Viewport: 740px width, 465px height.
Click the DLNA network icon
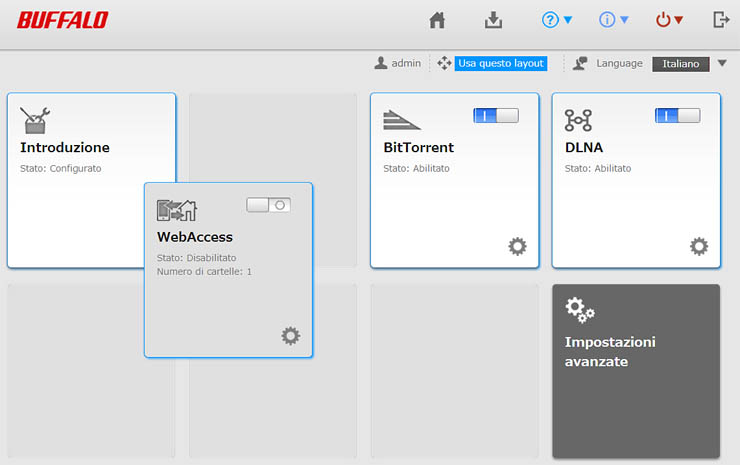(x=578, y=120)
